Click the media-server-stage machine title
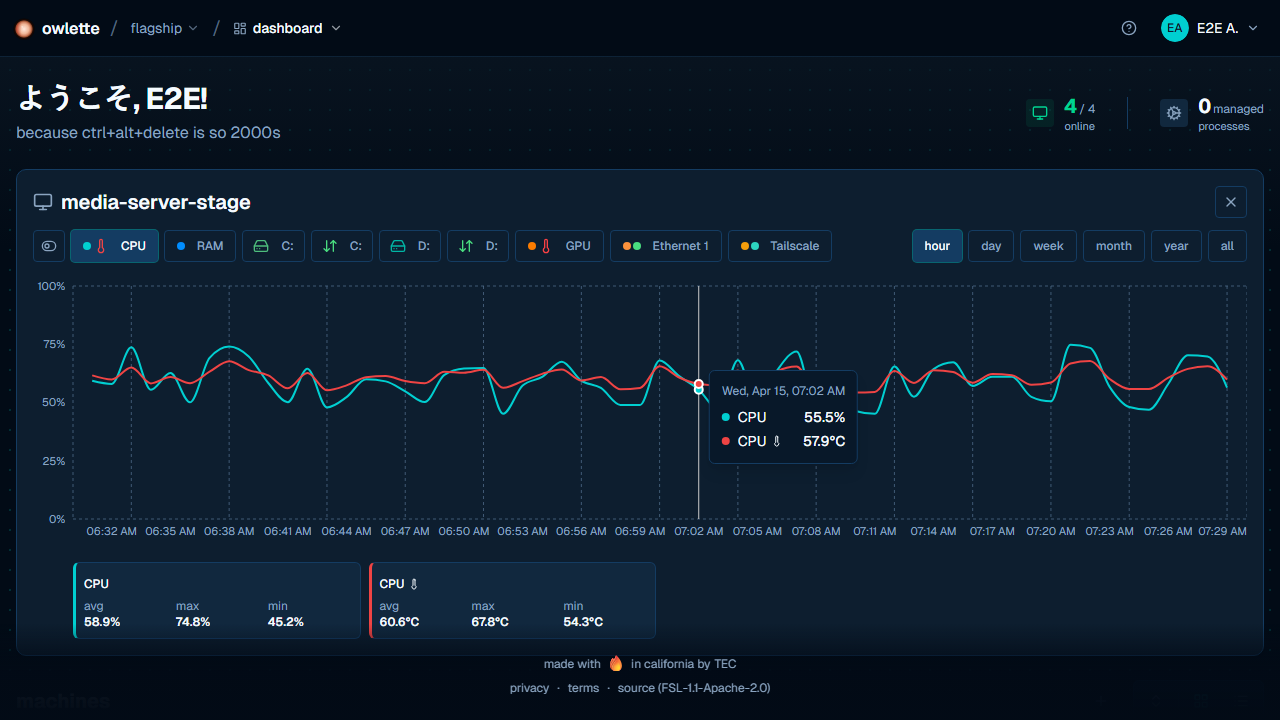Viewport: 1280px width, 720px height. [156, 202]
